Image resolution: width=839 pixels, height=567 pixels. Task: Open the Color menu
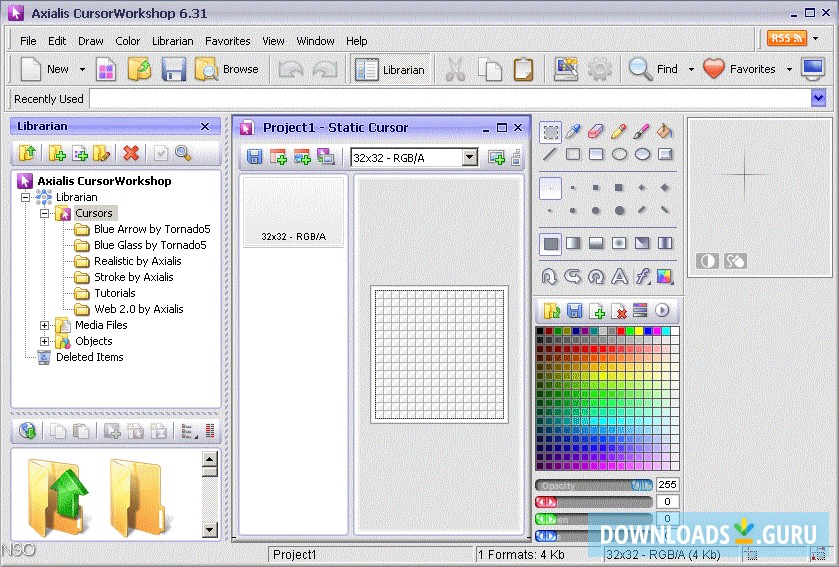(x=127, y=41)
